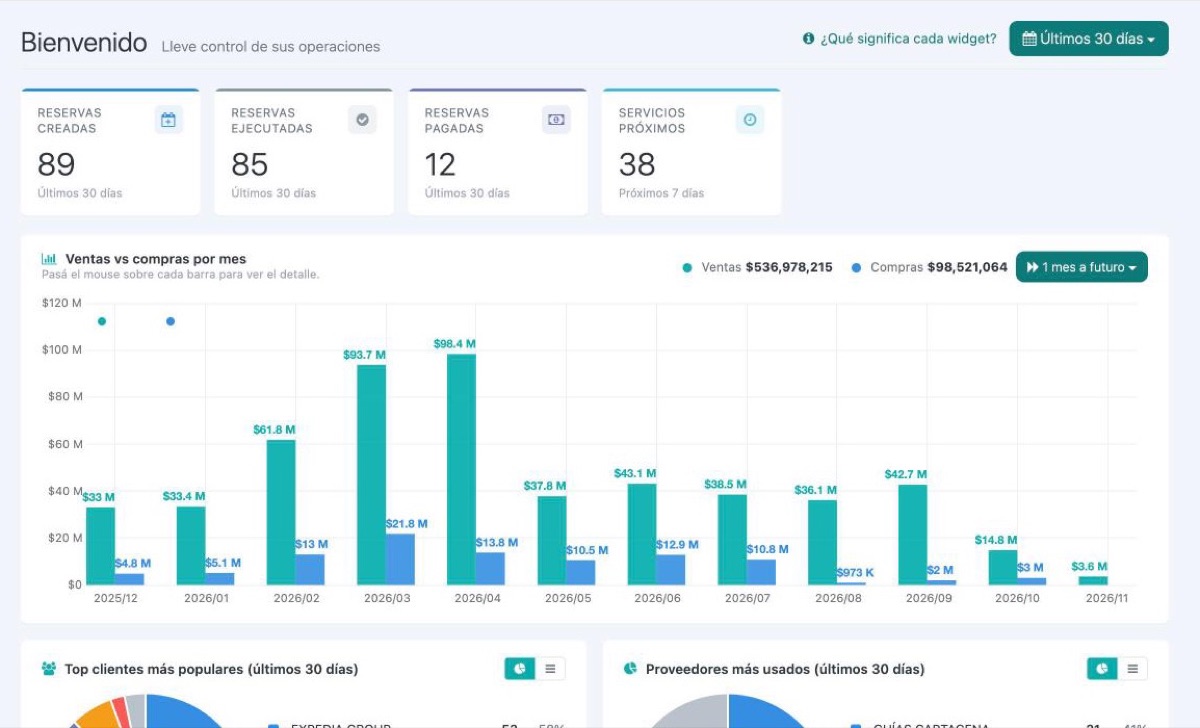1200x728 pixels.
Task: Click the checkmark icon on Reservas Ejecutadas card
Action: point(362,120)
